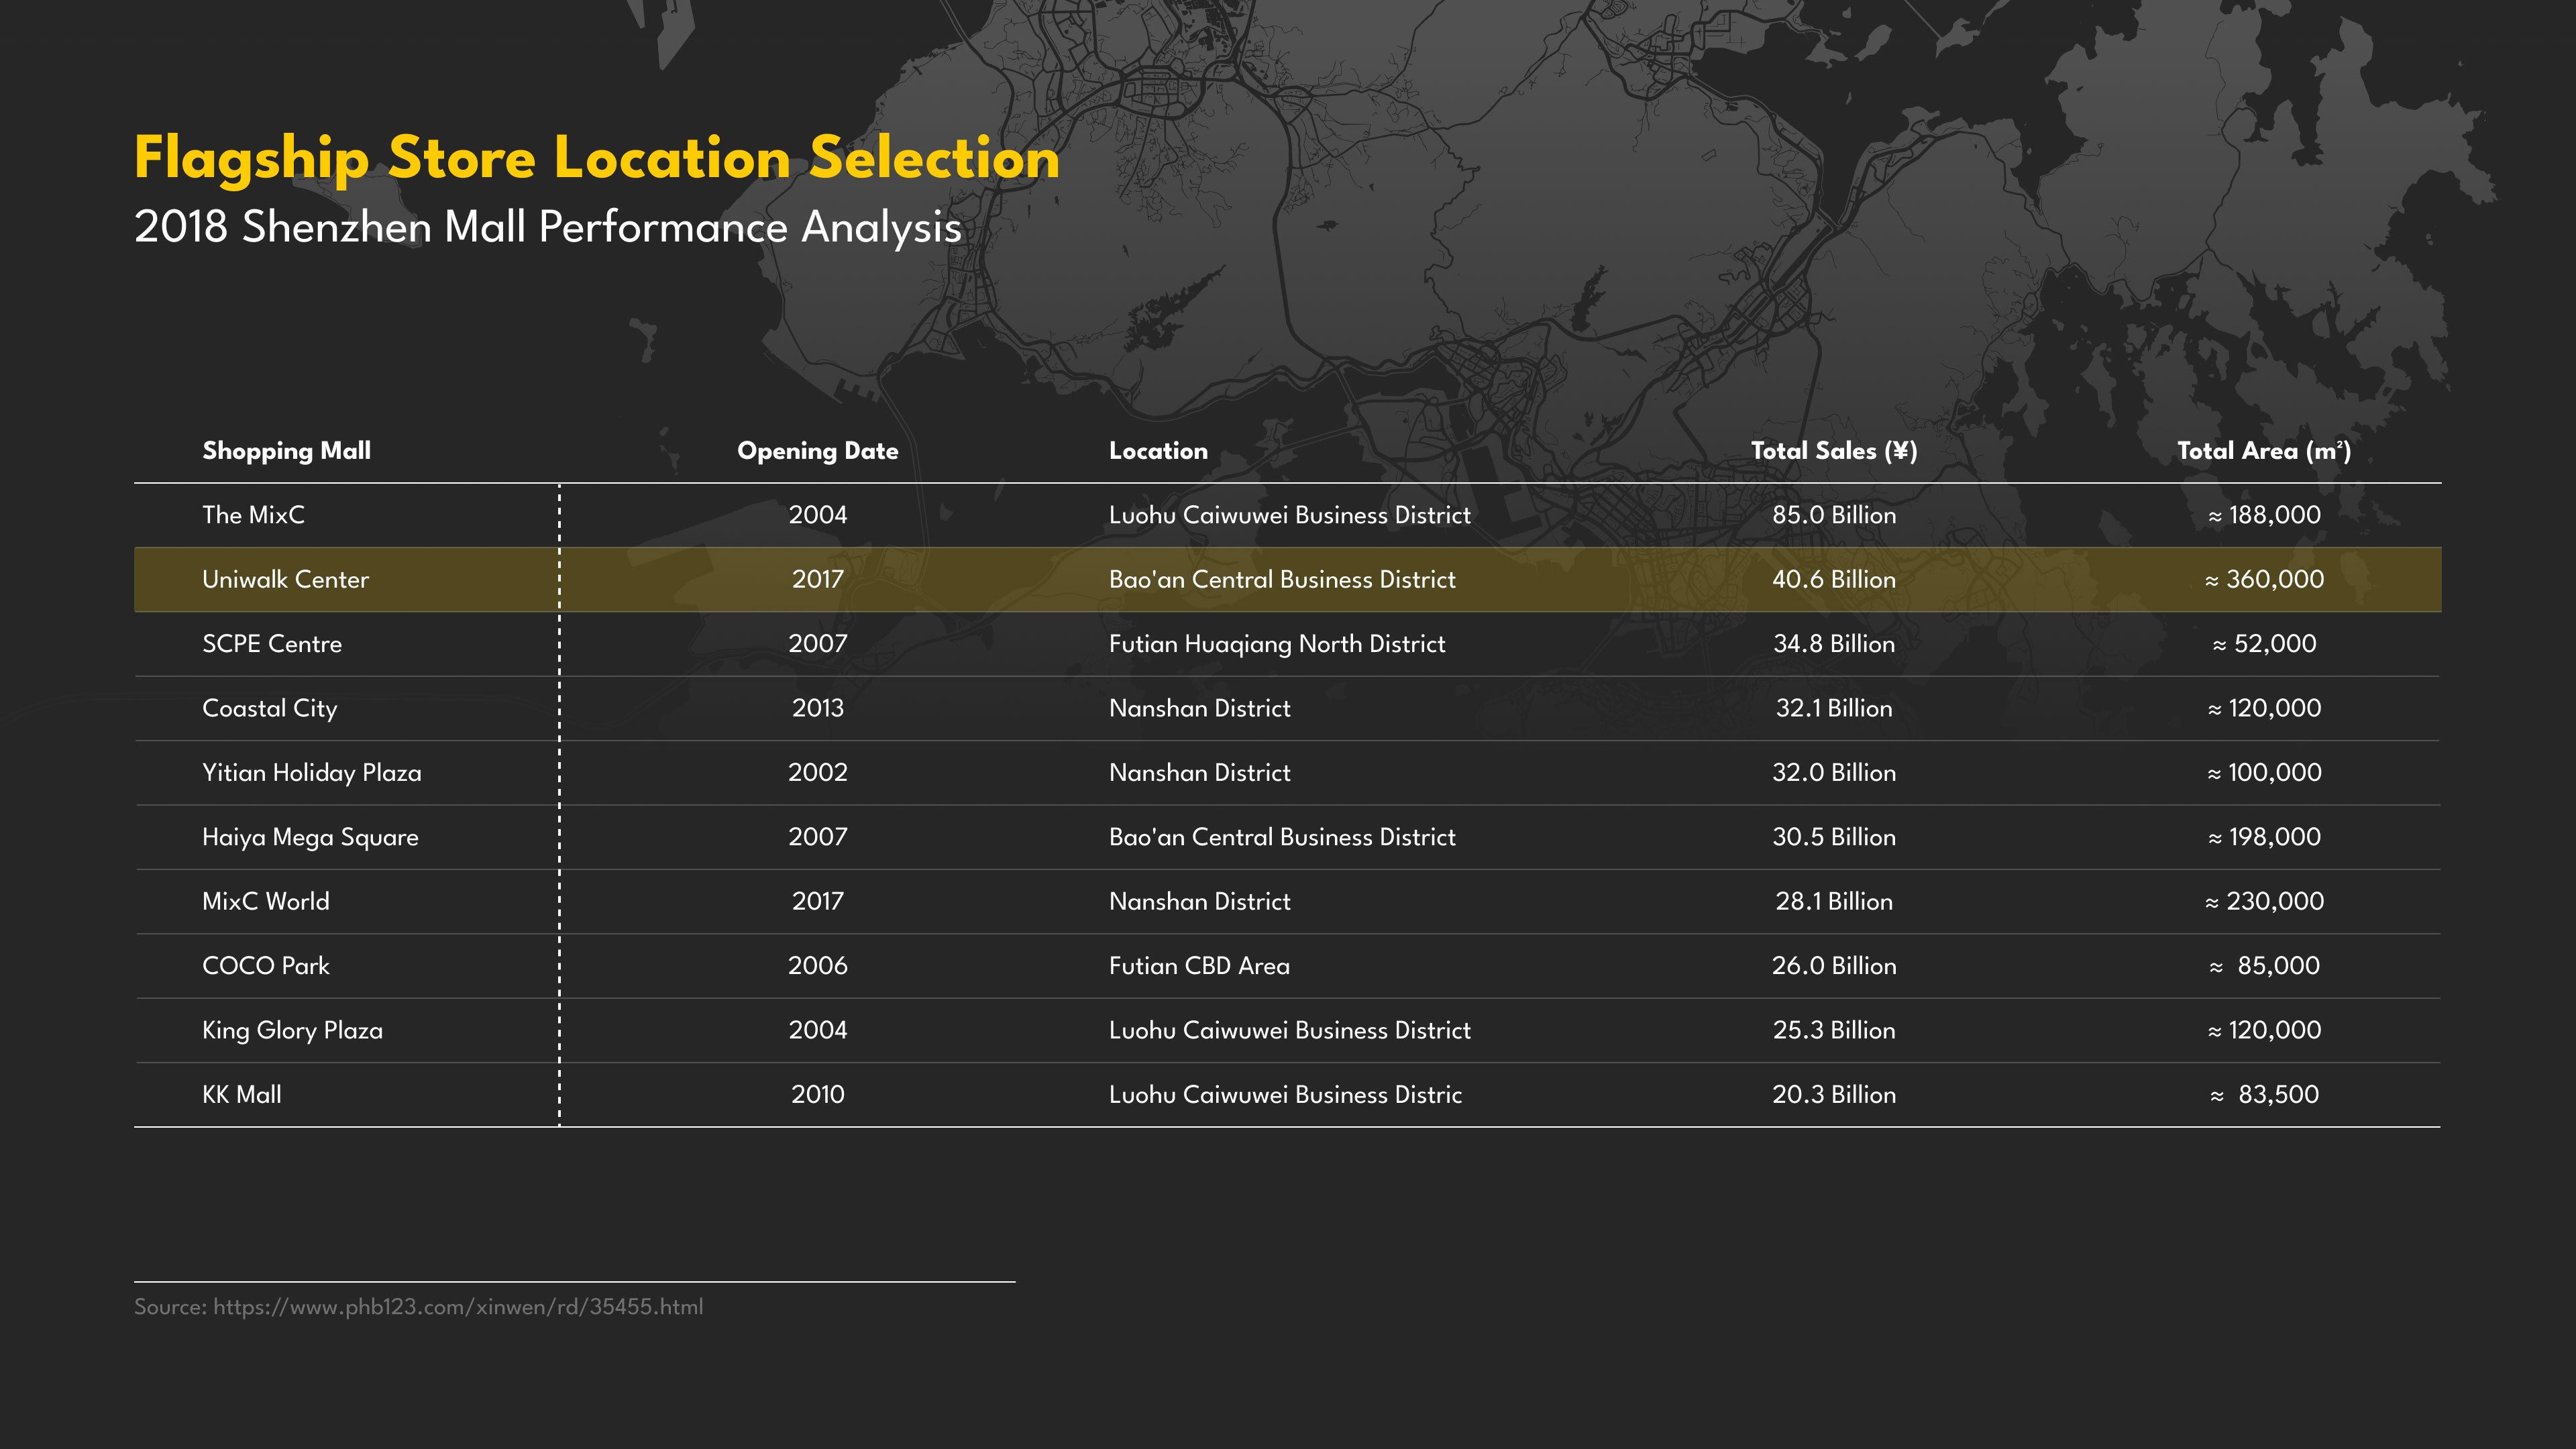Select 'MixC World' mall name
The height and width of the screenshot is (1449, 2576).
click(x=266, y=901)
